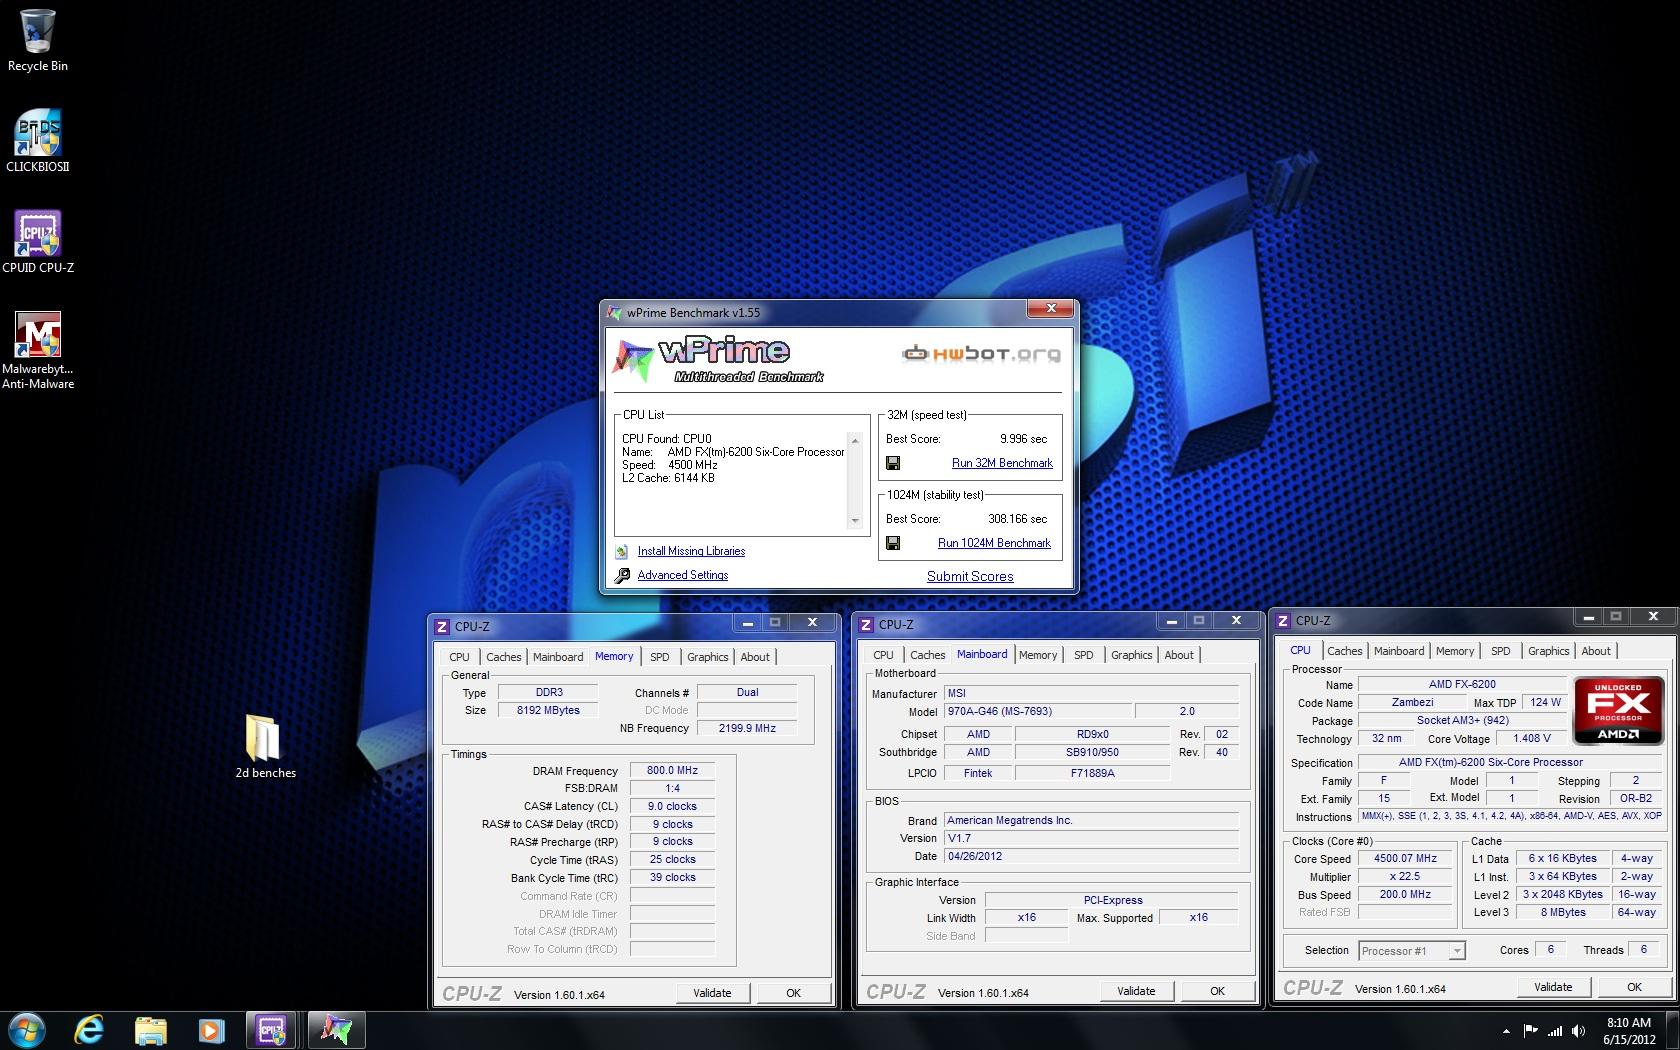Click the mainboard Model 970A-G46 (MS-7693) field
This screenshot has height=1050, width=1680.
click(1038, 712)
